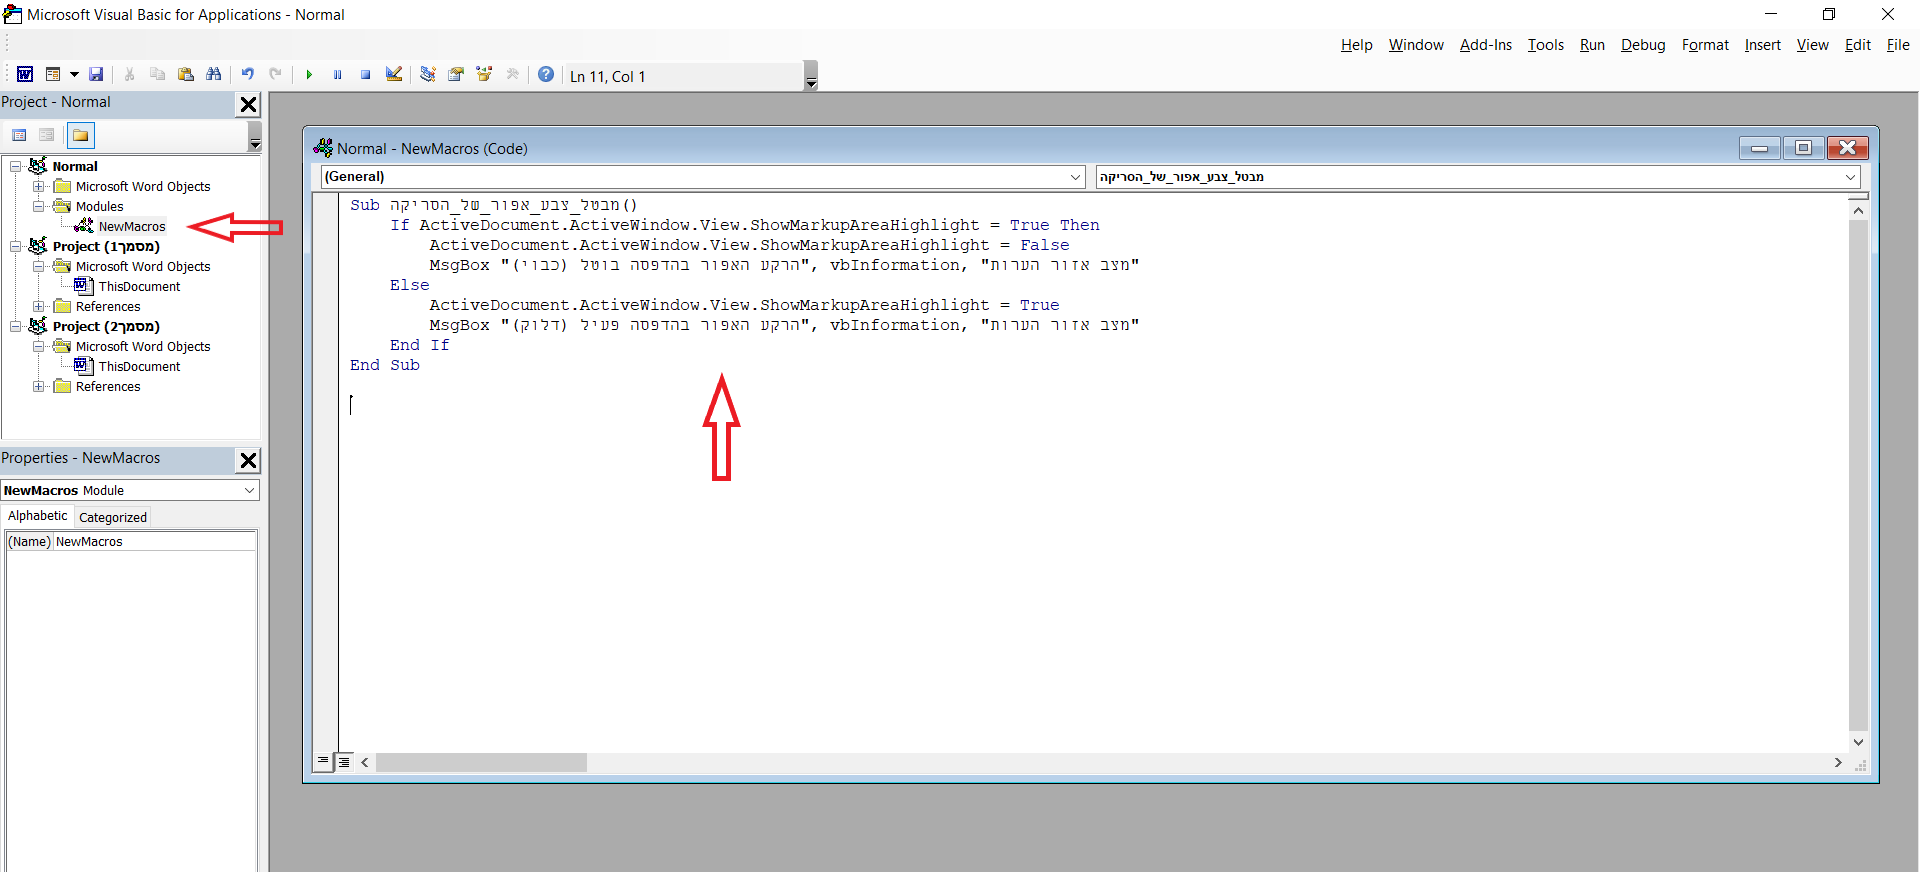Viewport: 1920px width, 872px height.
Task: Run the macro with the green play icon
Action: pos(309,75)
